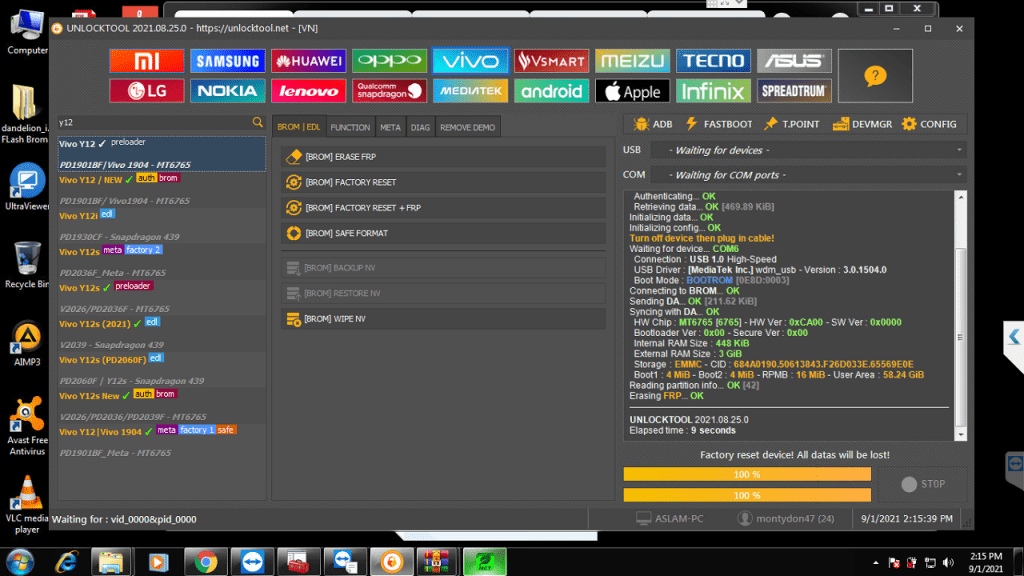Open the LG brand section
The image size is (1024, 576).
point(146,91)
